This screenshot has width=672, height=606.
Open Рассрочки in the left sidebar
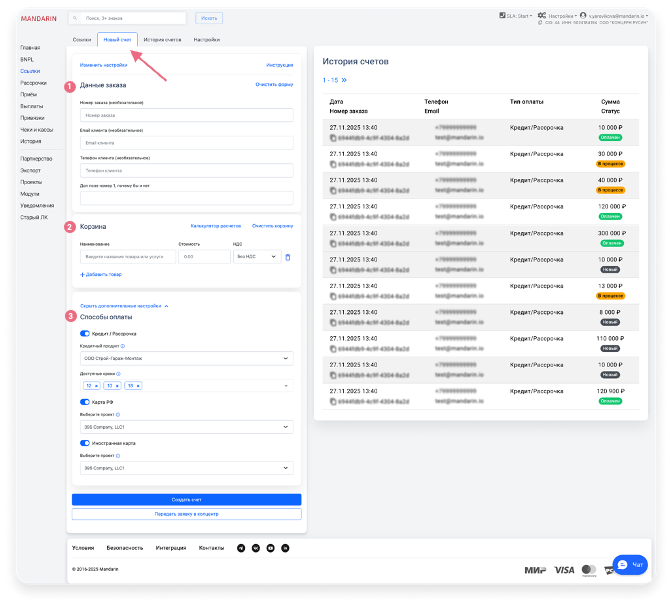(x=33, y=83)
